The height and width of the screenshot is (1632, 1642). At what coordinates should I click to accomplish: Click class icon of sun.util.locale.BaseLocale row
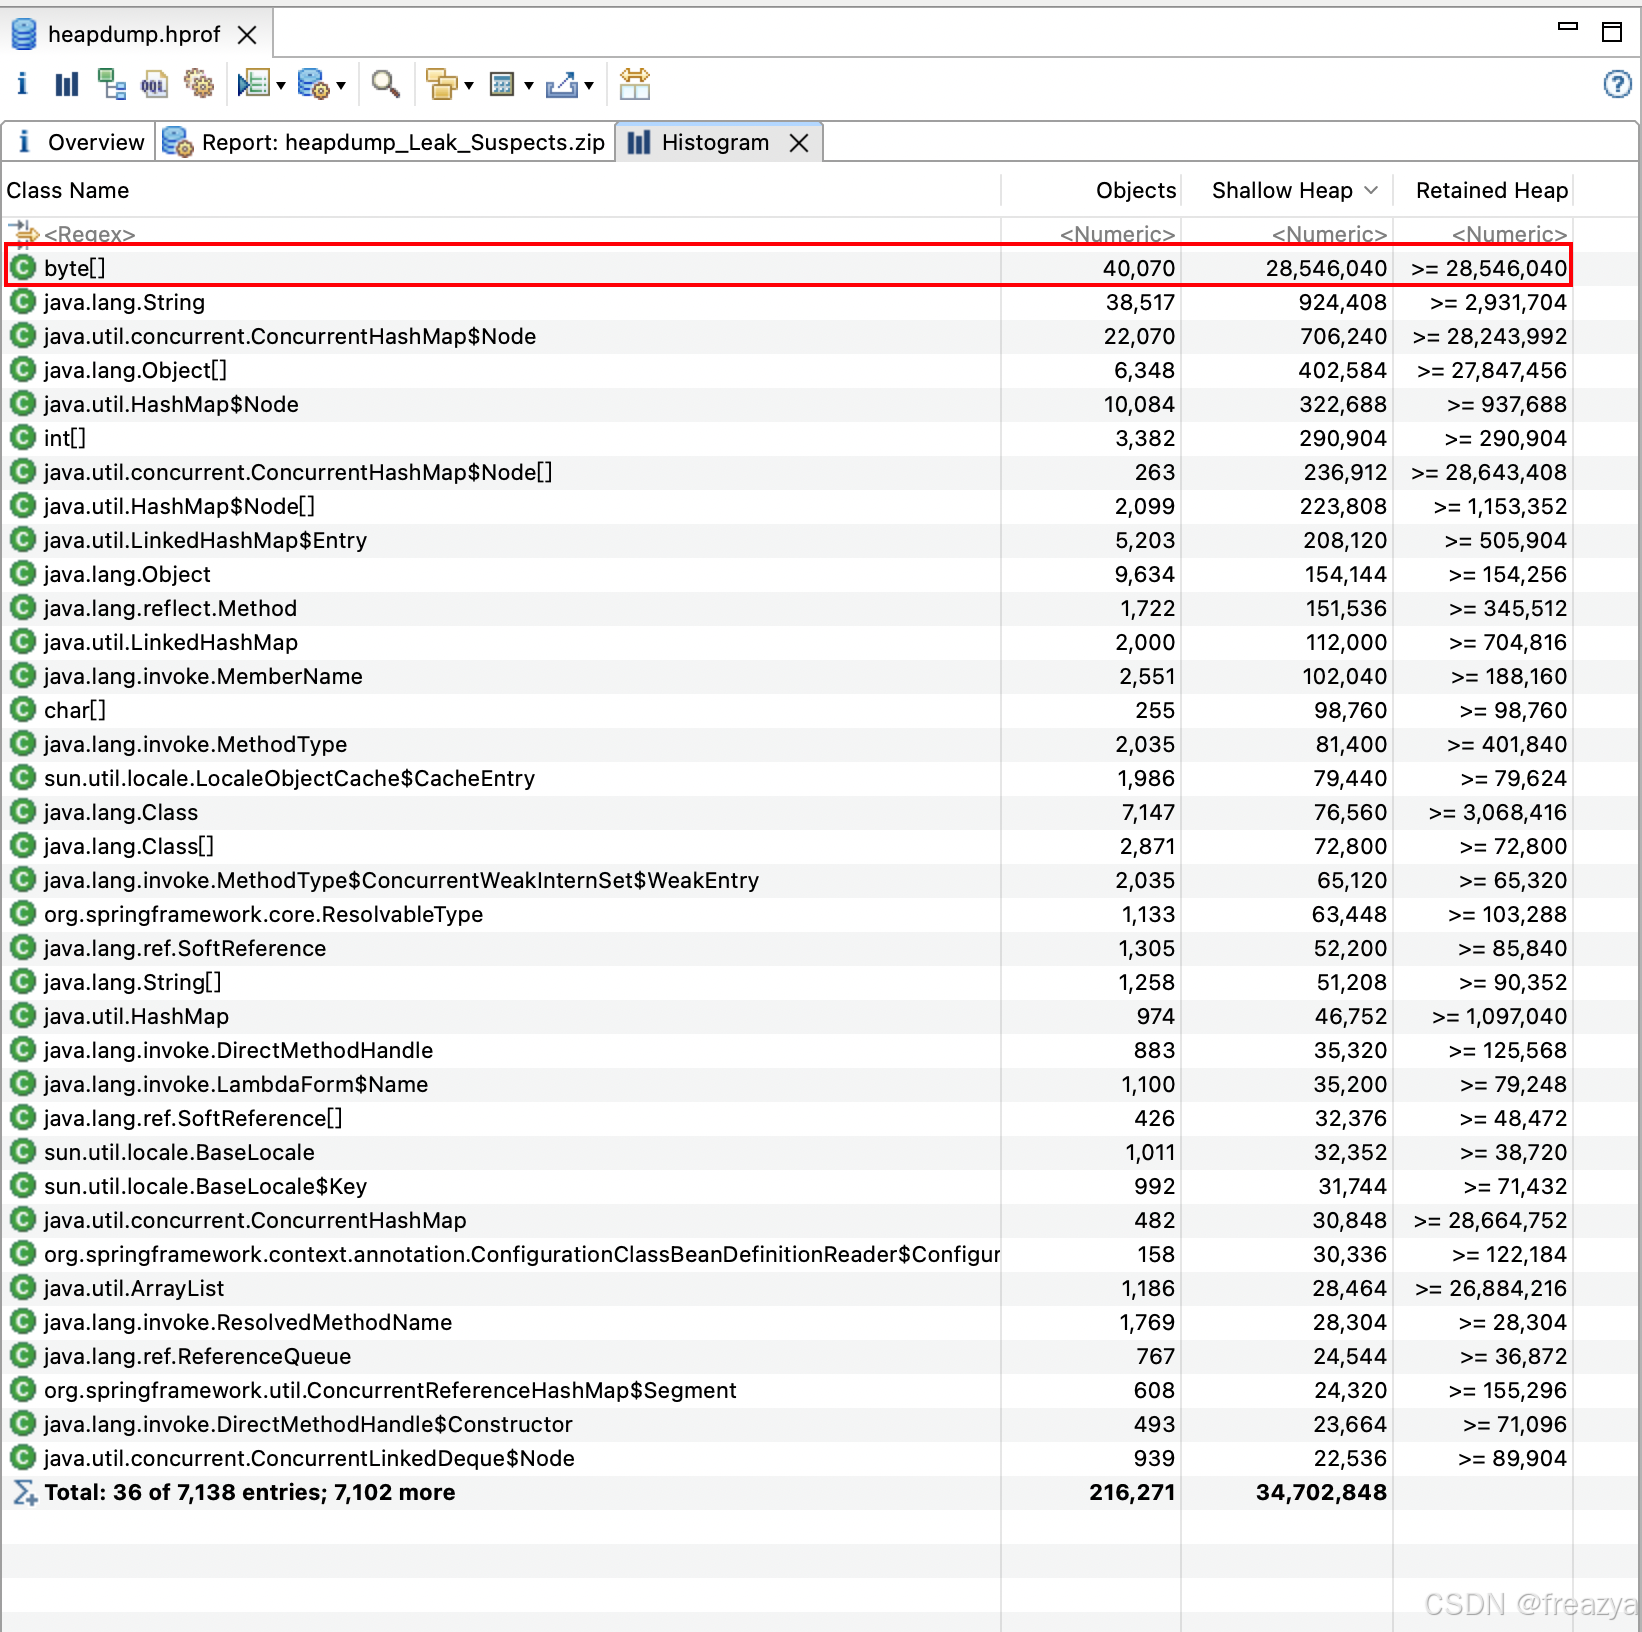point(22,1151)
